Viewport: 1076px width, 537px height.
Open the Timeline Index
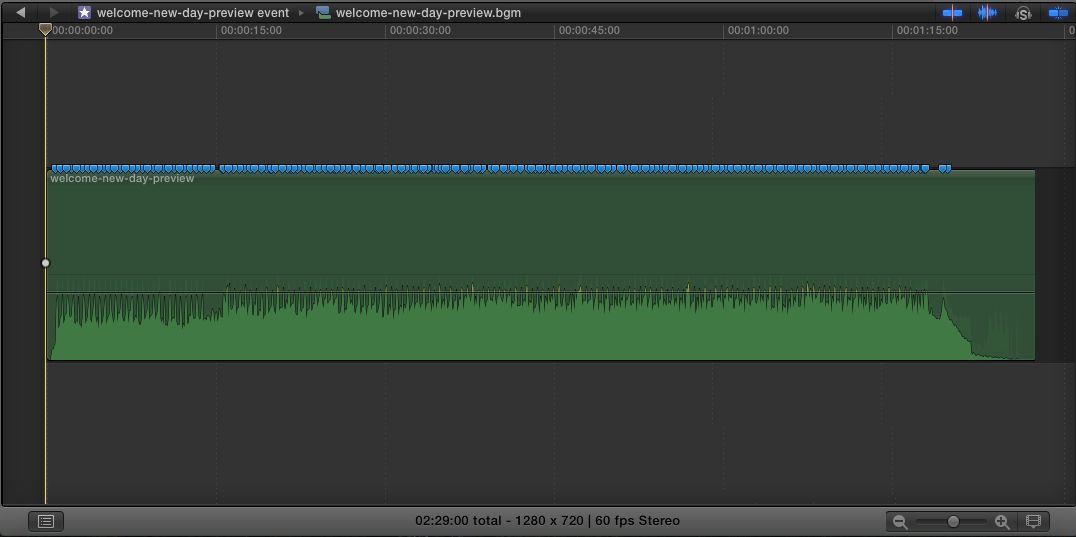[46, 521]
